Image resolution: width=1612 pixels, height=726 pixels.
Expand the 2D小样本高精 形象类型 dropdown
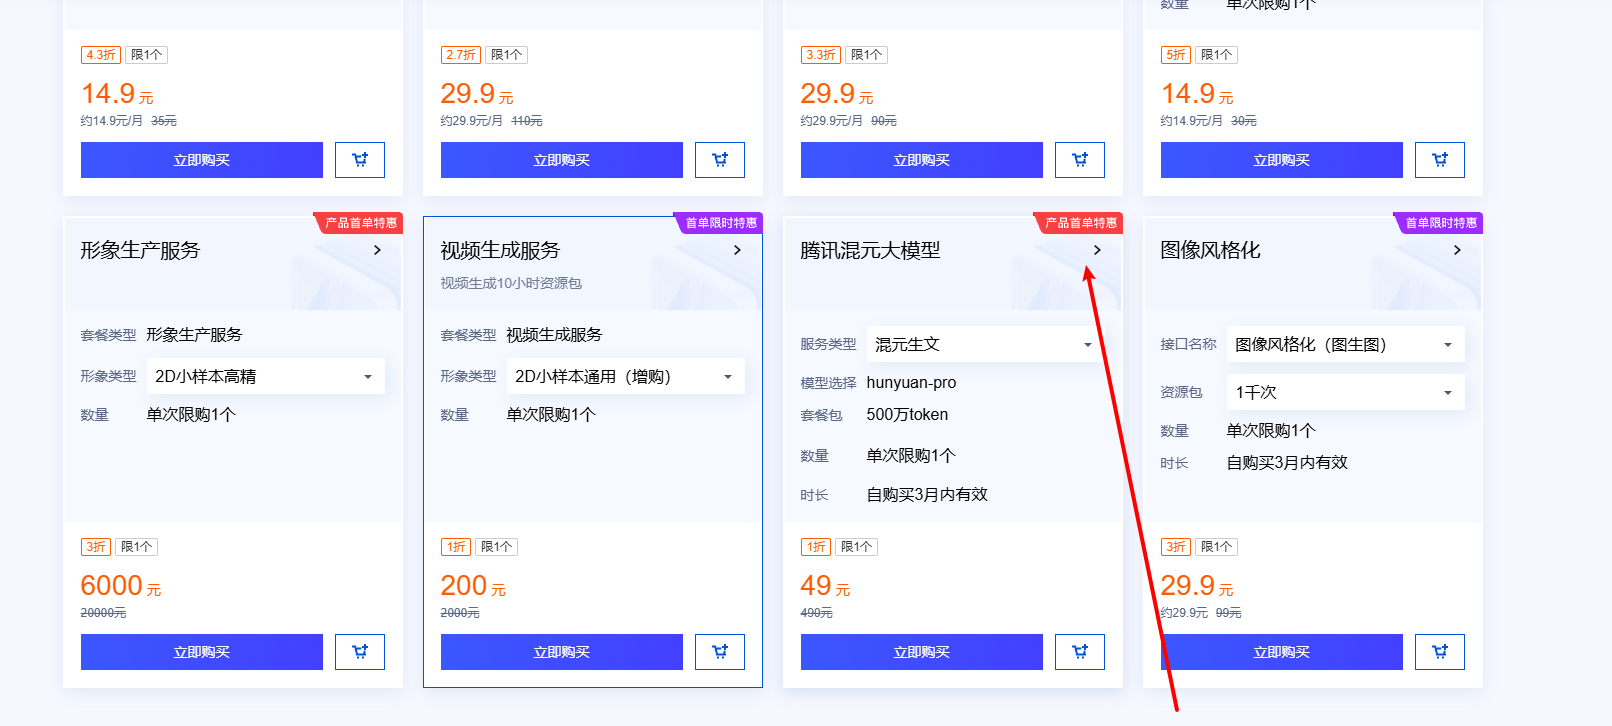click(x=266, y=376)
